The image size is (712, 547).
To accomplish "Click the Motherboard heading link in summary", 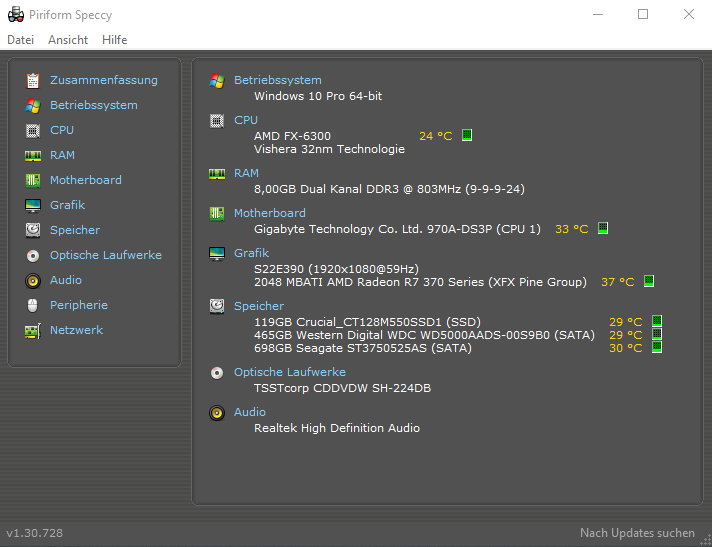I will click(x=270, y=213).
